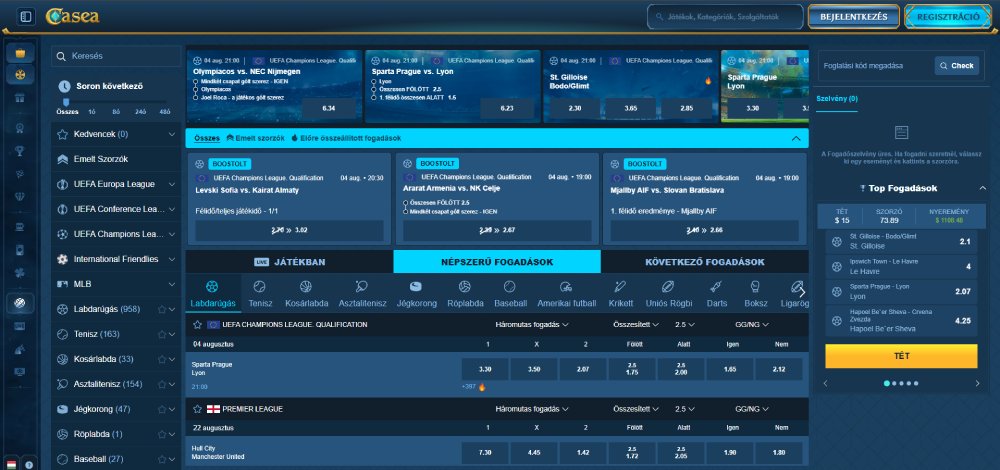Open the Casea logo home link
1000x470 pixels.
pyautogui.click(x=72, y=17)
